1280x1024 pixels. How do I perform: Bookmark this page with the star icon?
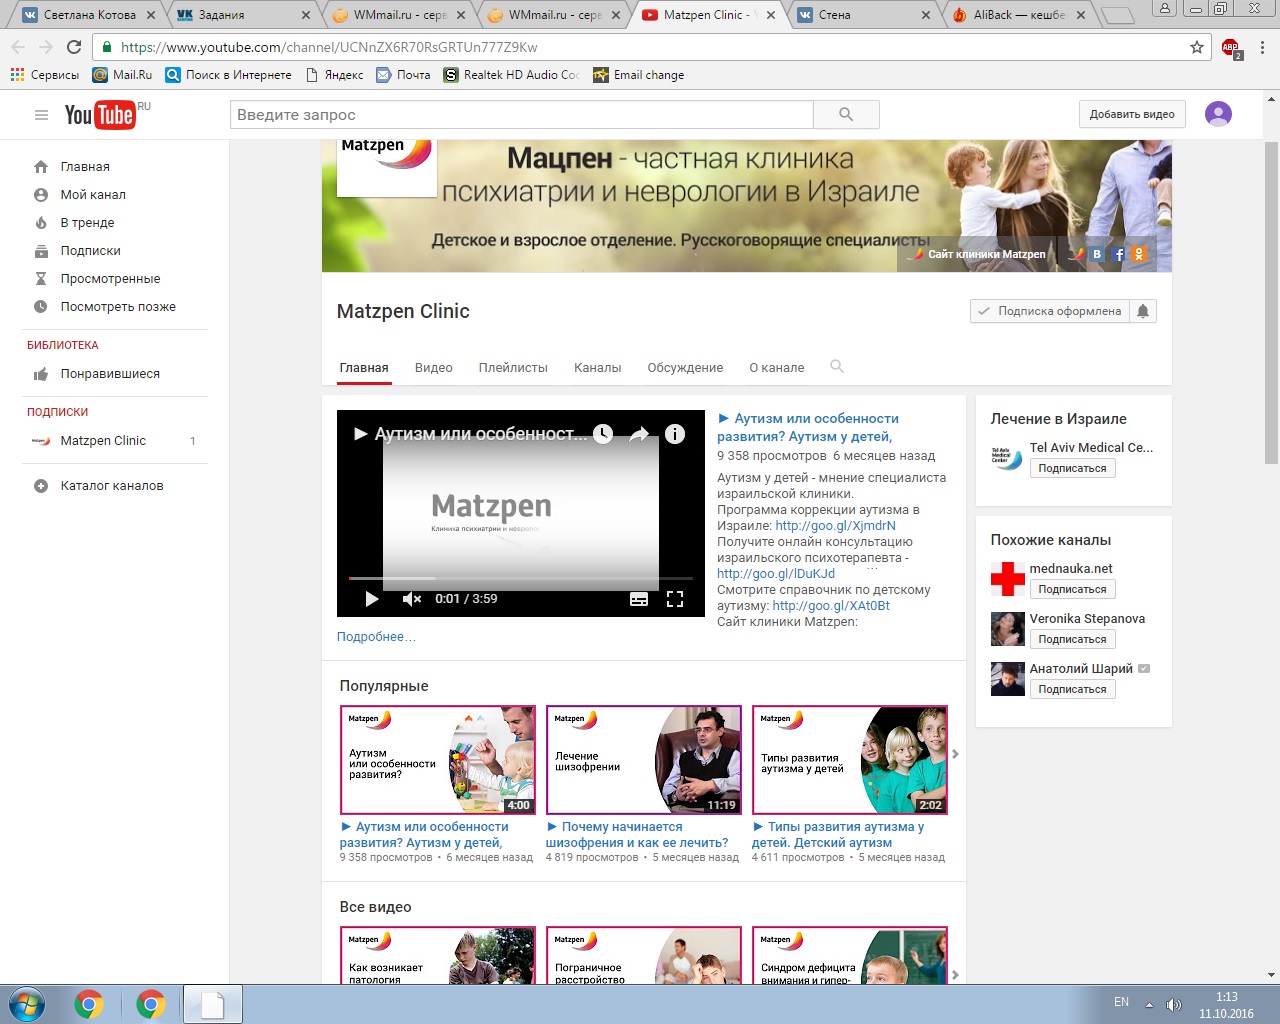1197,47
